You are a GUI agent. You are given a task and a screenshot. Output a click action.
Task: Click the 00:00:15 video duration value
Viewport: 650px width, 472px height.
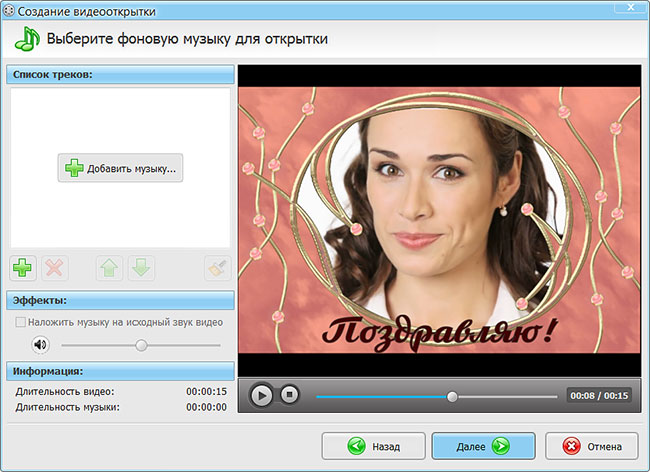coord(206,392)
